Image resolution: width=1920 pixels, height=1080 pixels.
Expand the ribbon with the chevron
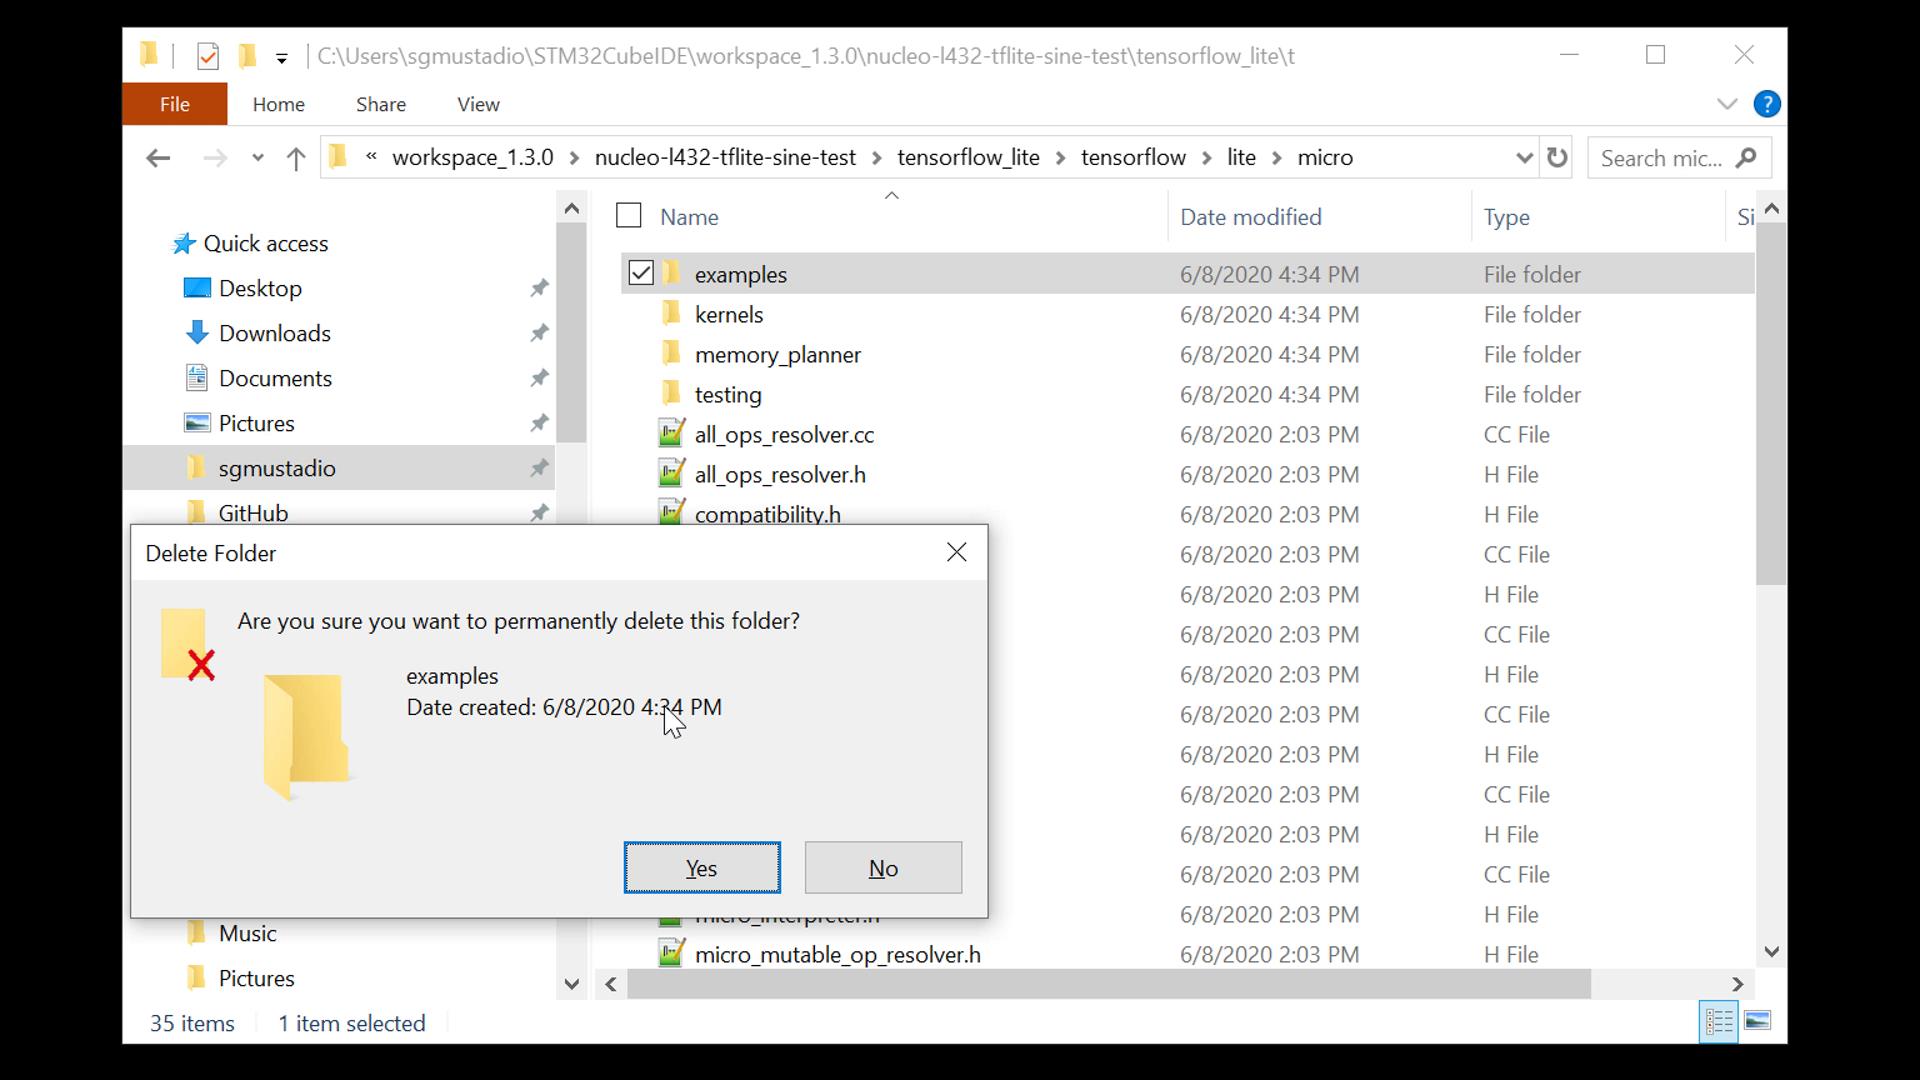point(1727,104)
